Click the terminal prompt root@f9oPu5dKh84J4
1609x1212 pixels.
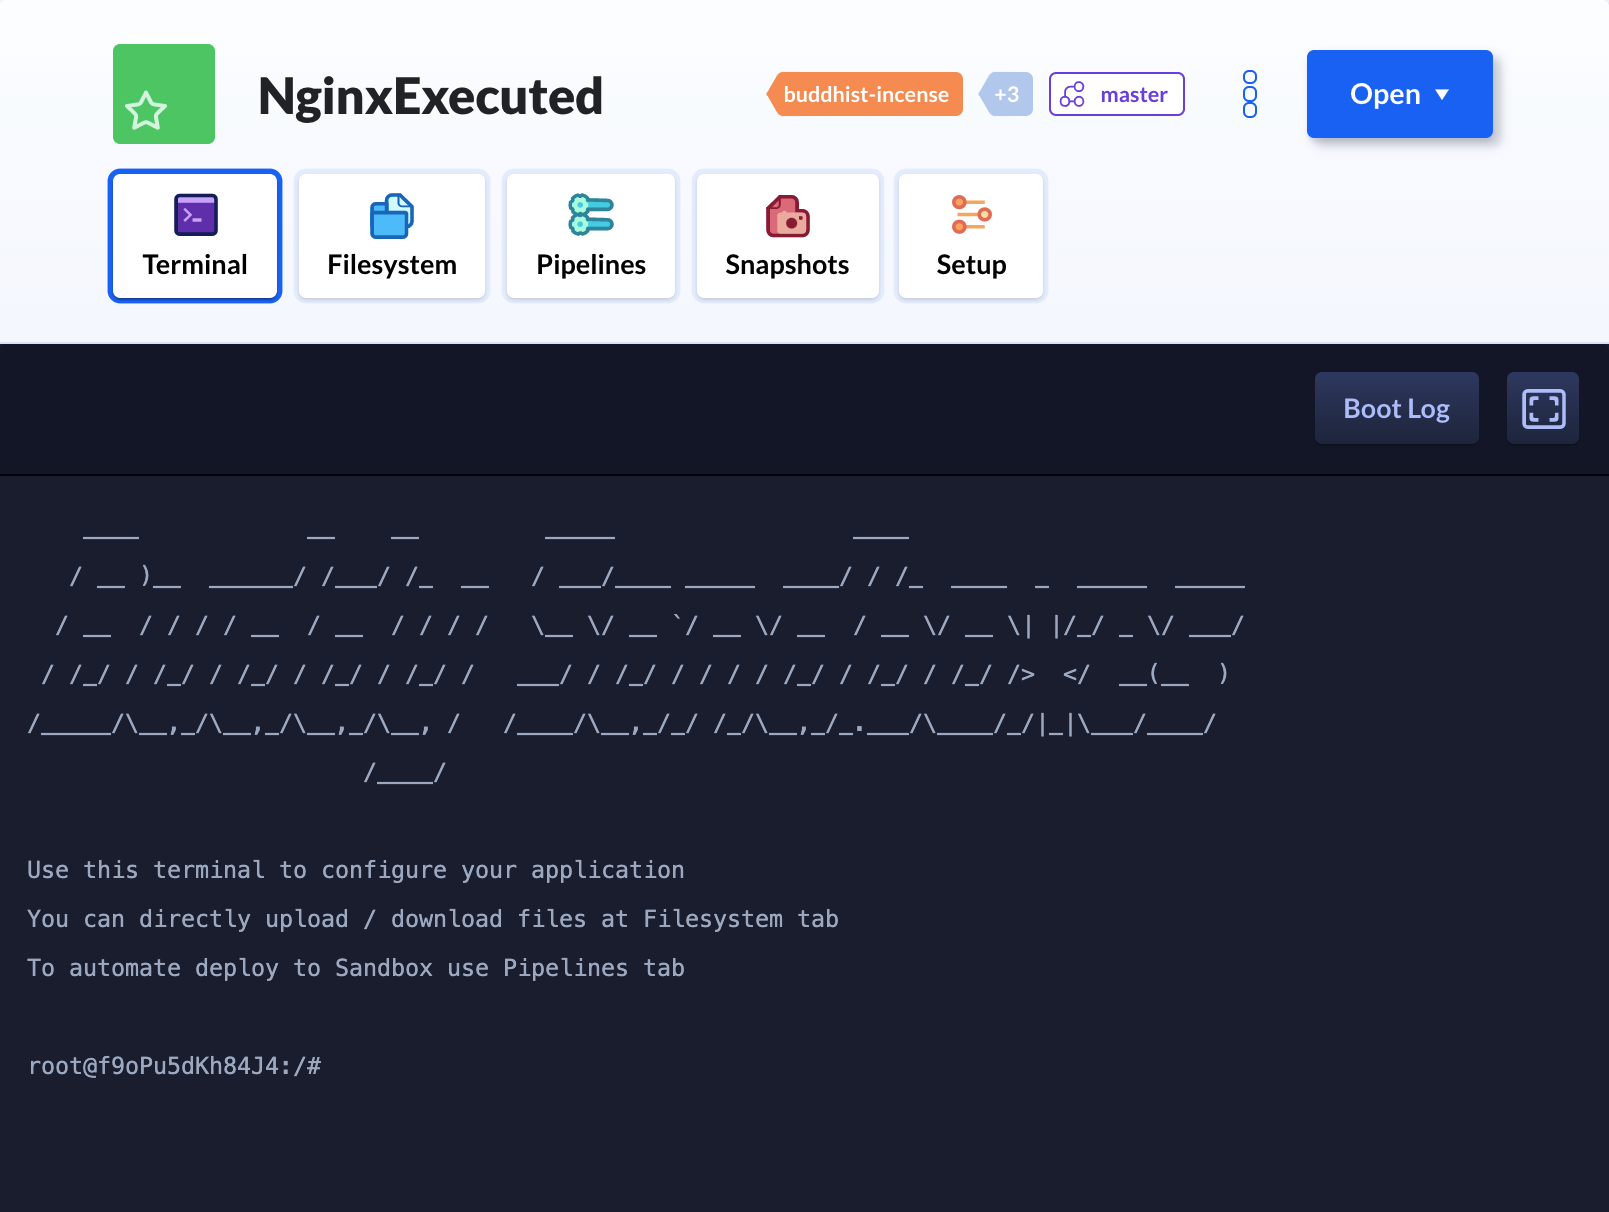click(x=175, y=1066)
